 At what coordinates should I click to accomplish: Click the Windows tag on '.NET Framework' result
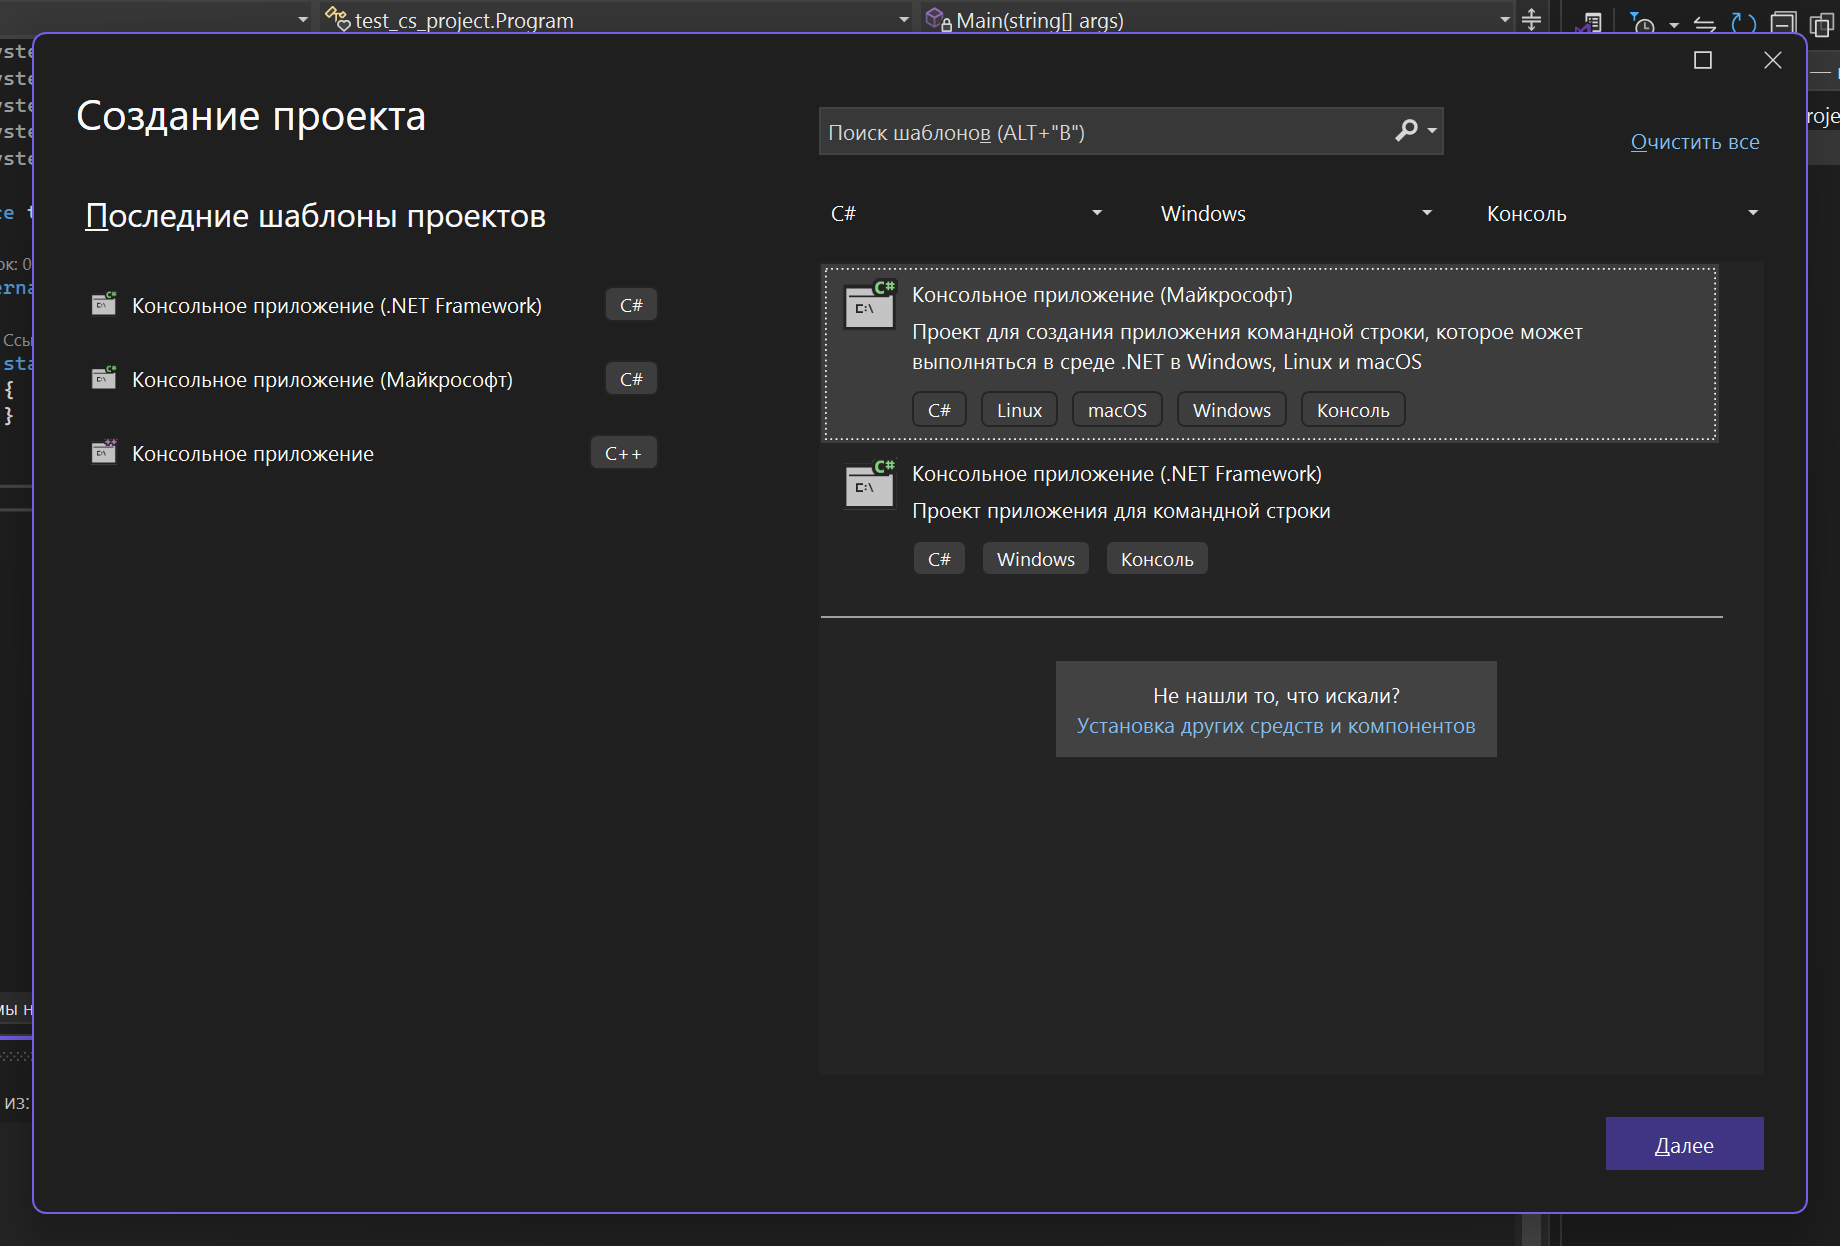click(1036, 559)
